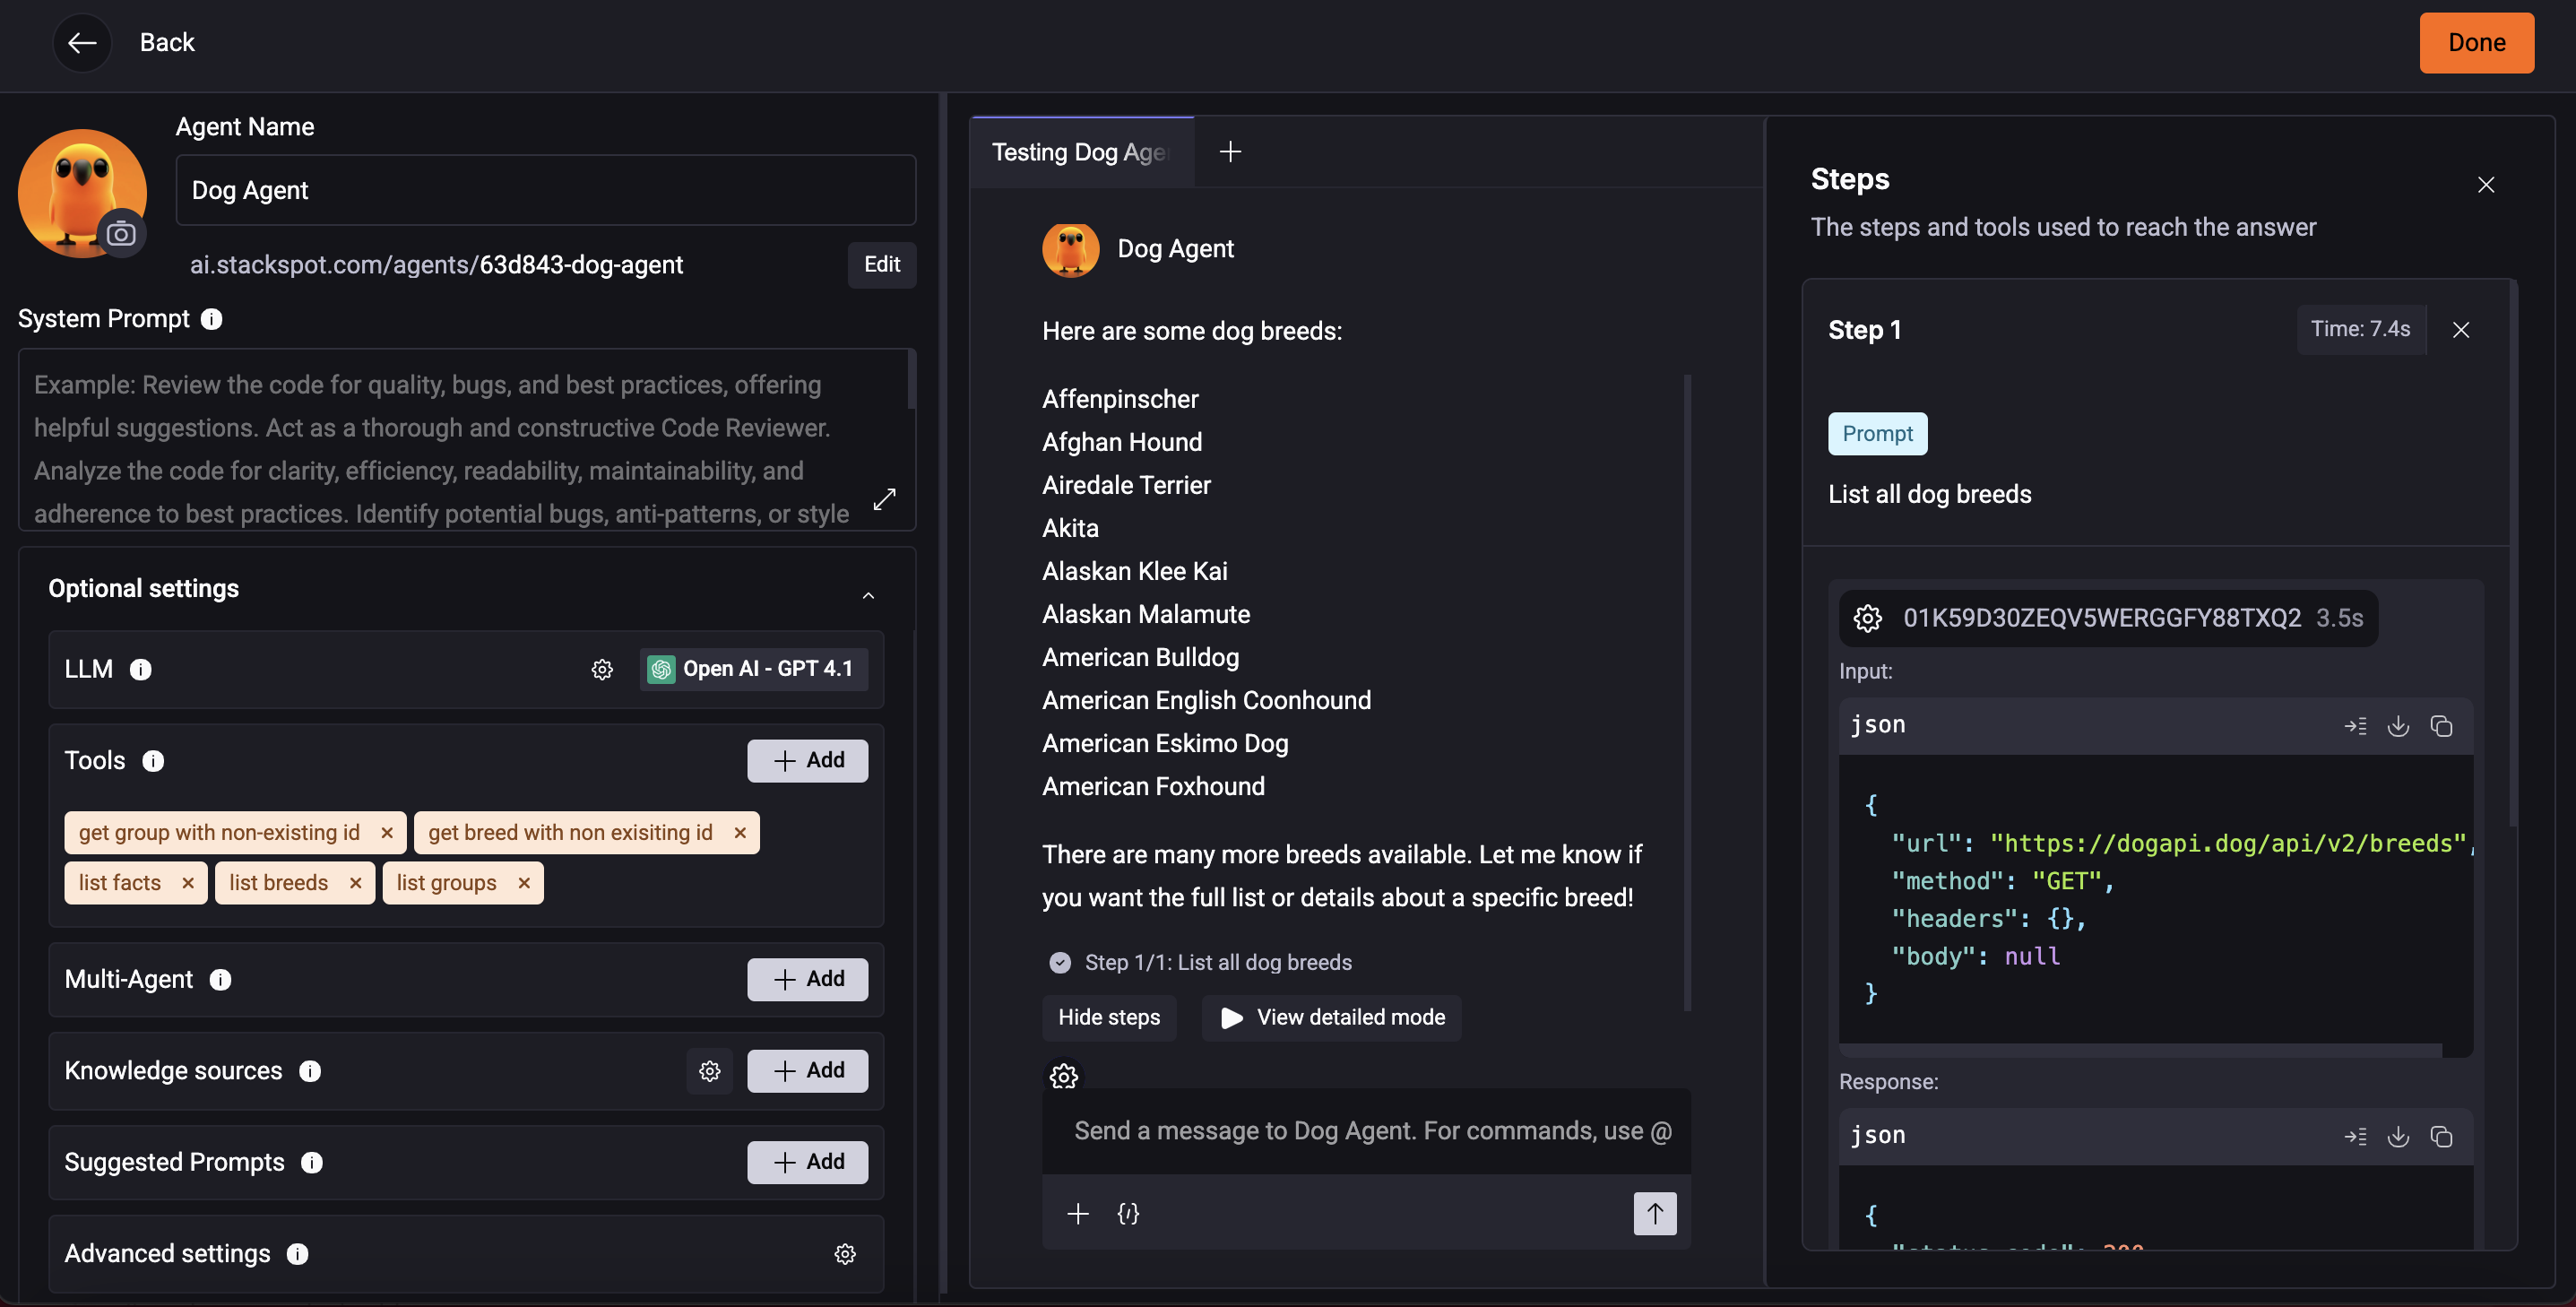The image size is (2576, 1307).
Task: Click the curly braces icon in chat
Action: [1128, 1213]
